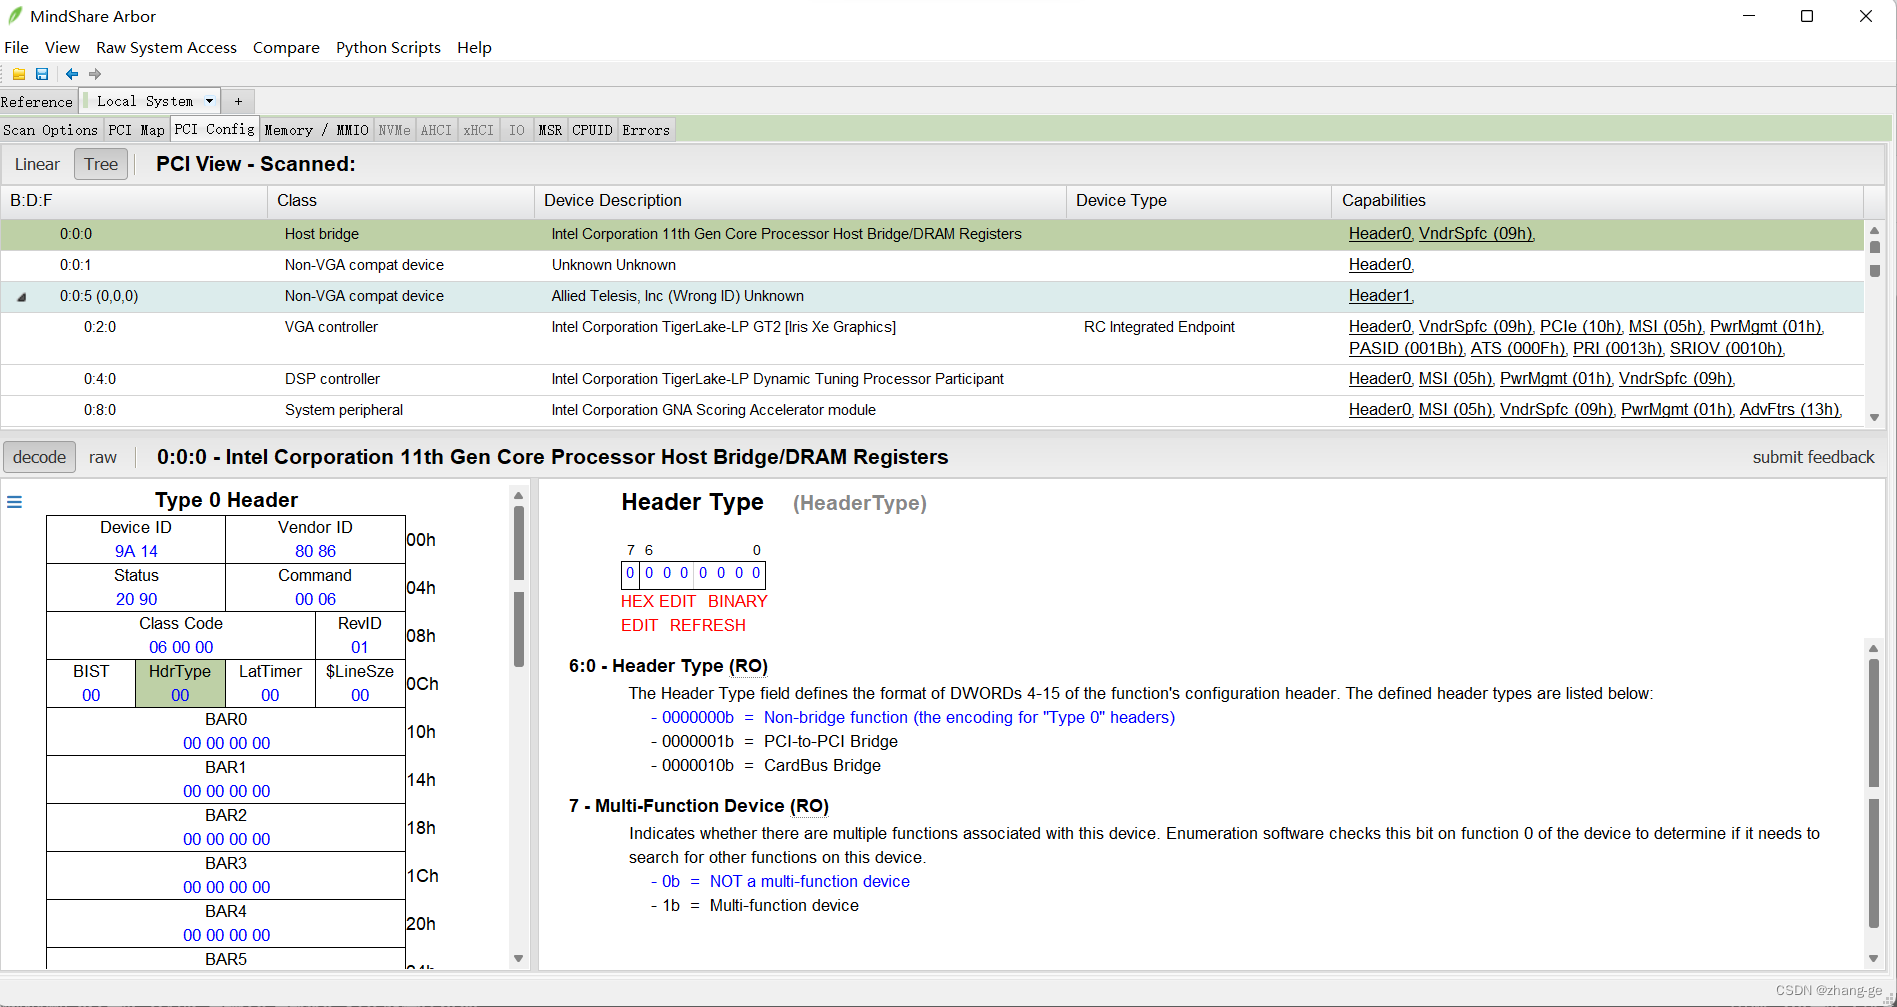The image size is (1897, 1007).
Task: Add a new tab with plus button
Action: [x=238, y=101]
